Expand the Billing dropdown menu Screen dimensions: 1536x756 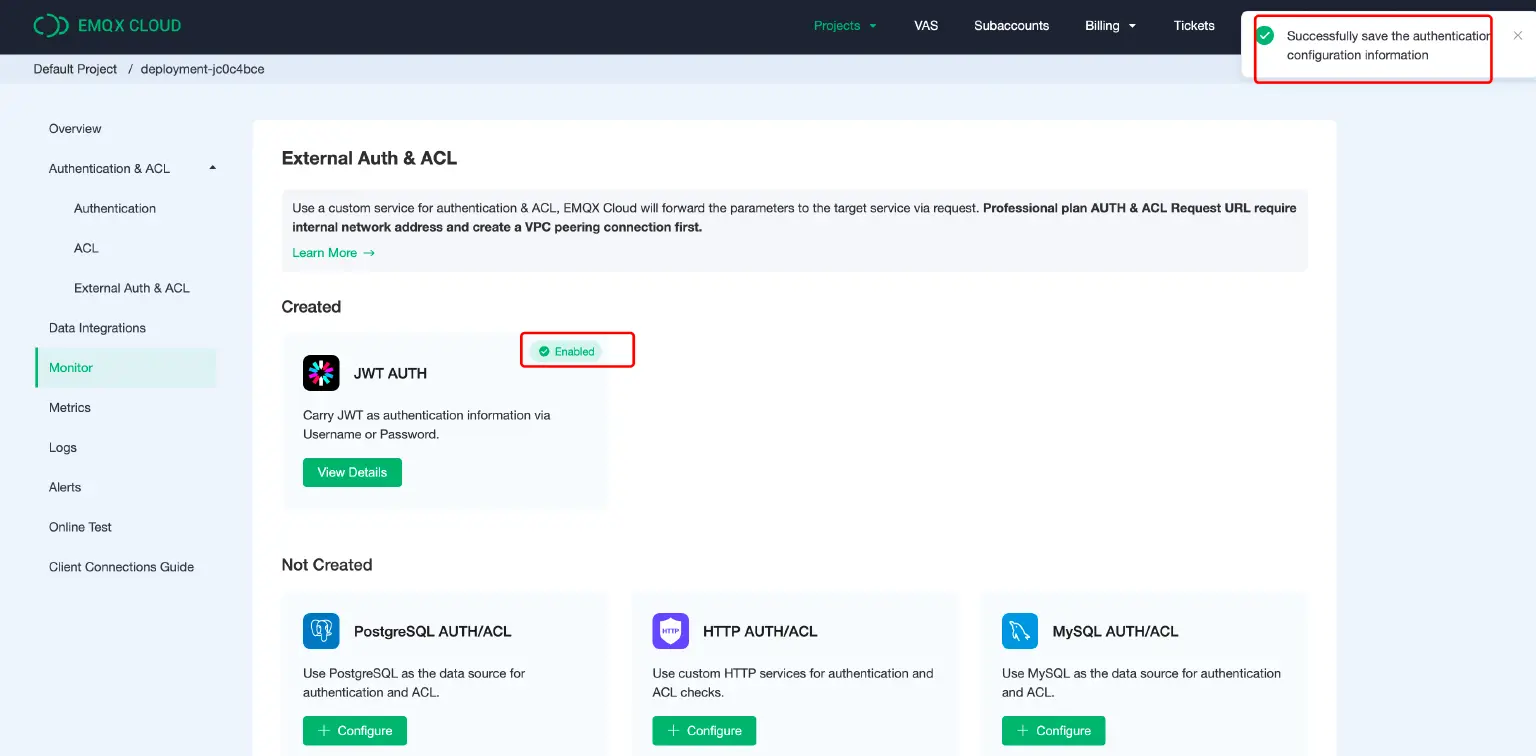coord(1110,26)
